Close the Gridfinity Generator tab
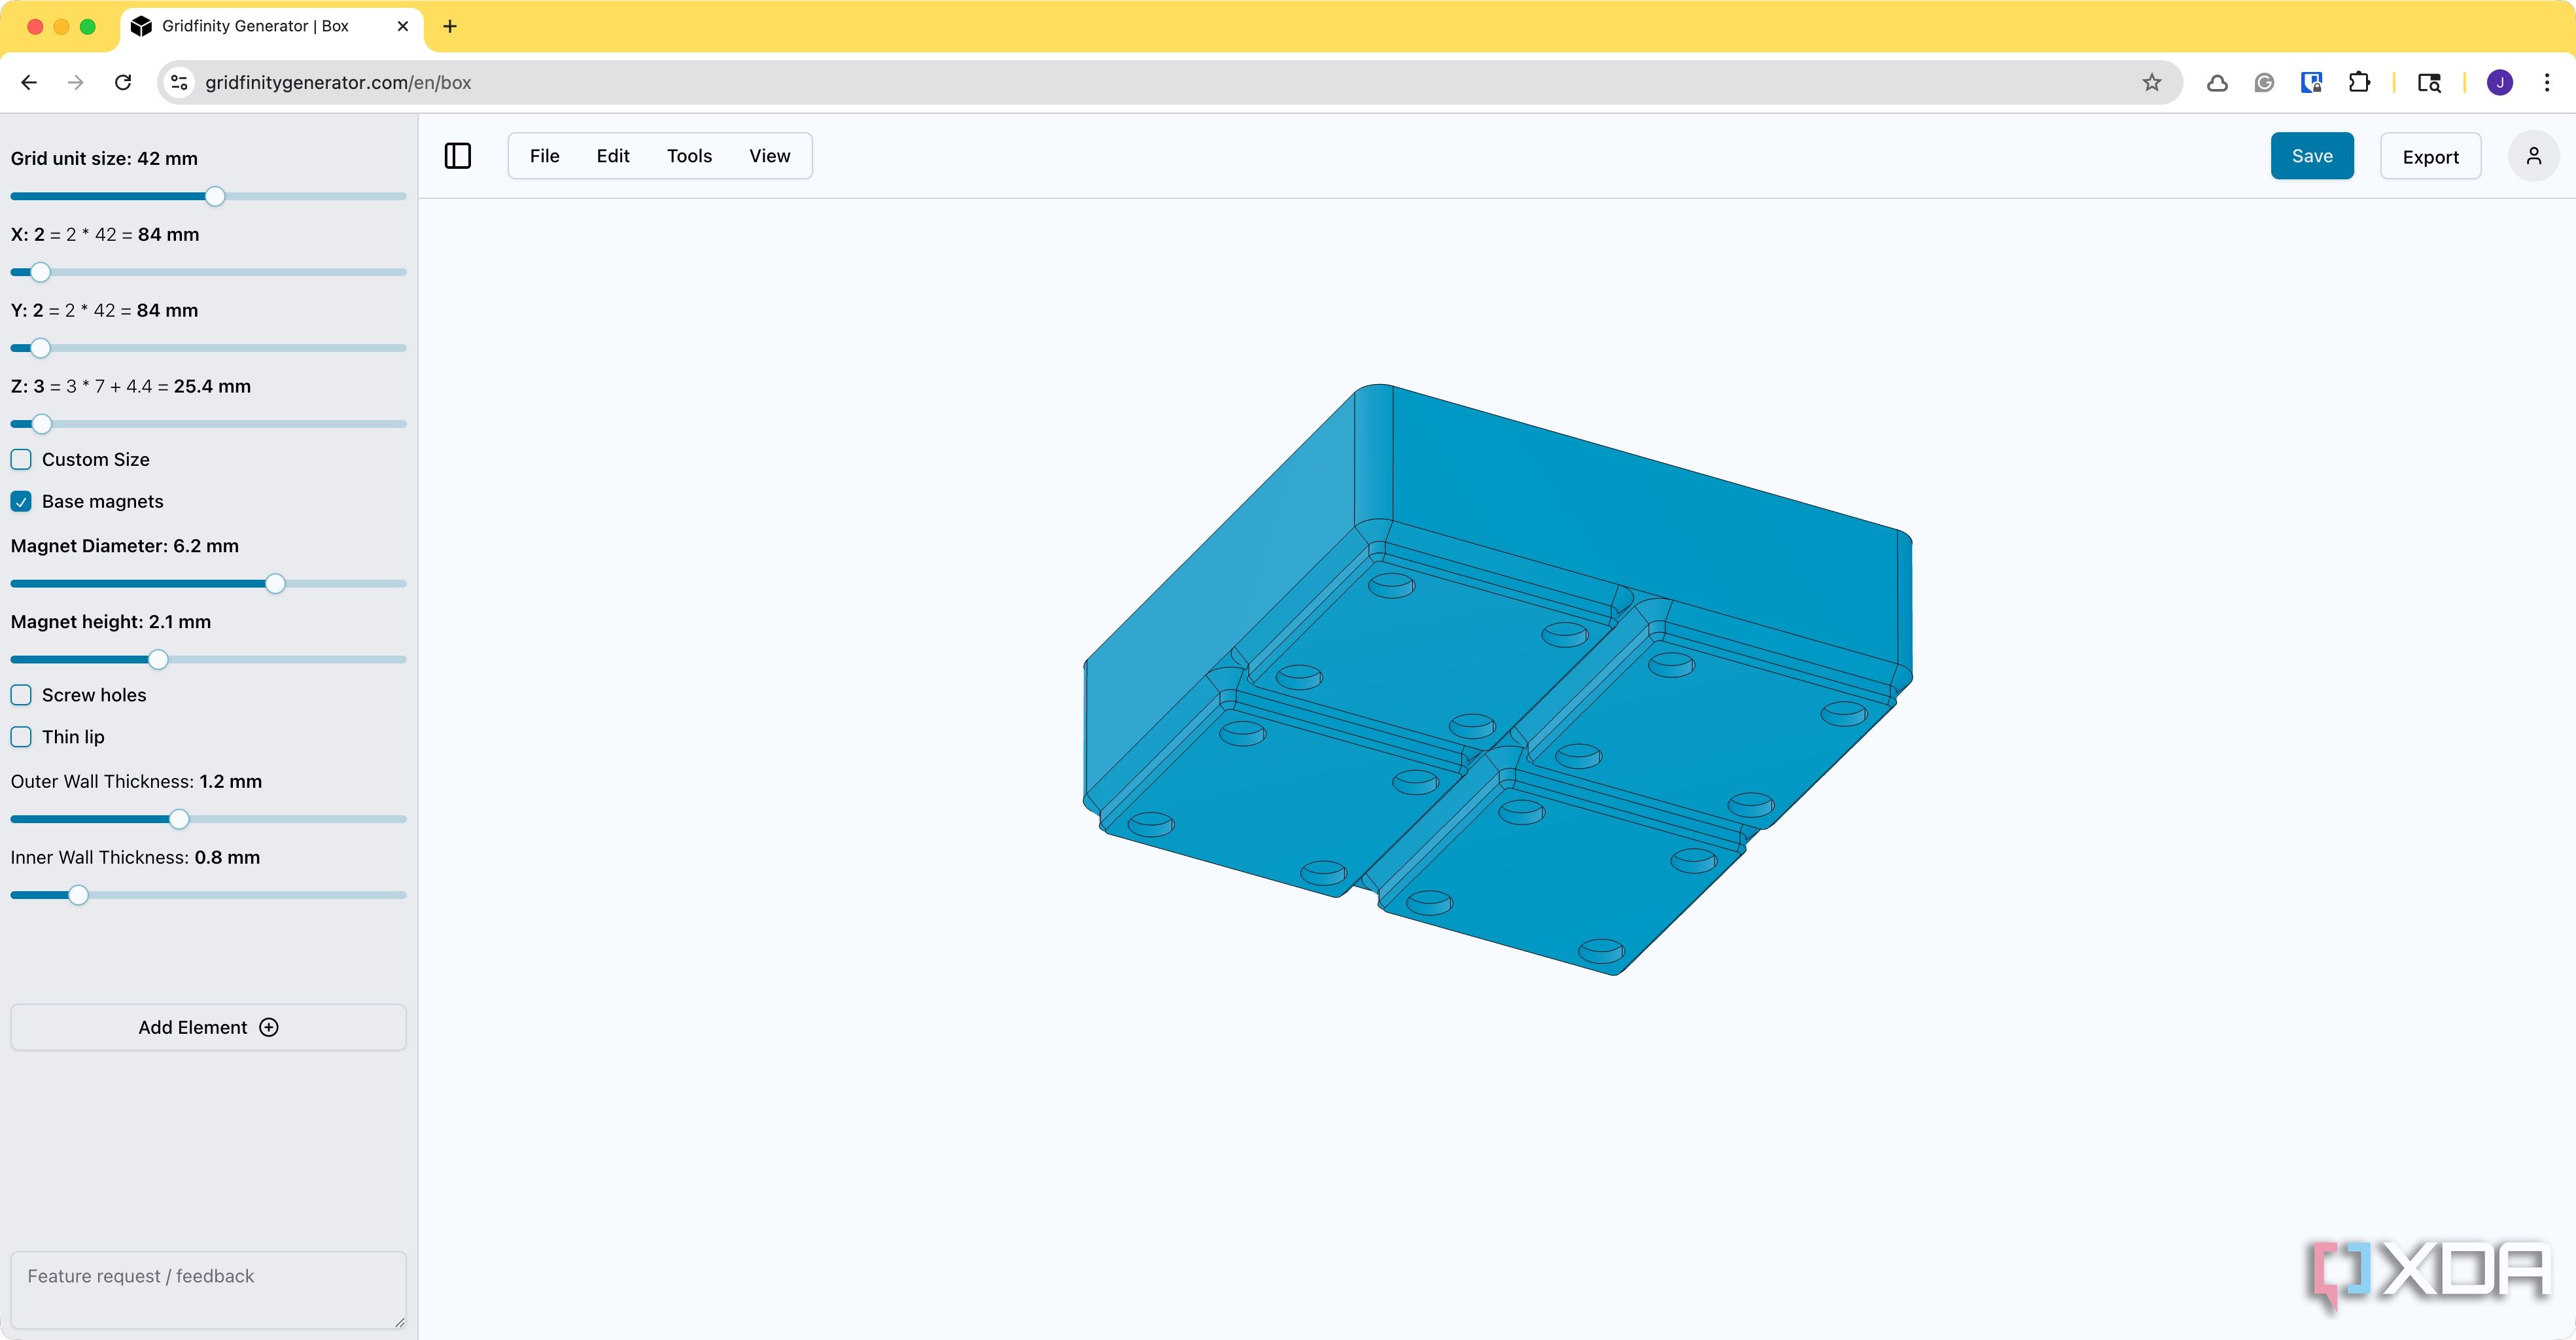The image size is (2576, 1340). [x=403, y=26]
